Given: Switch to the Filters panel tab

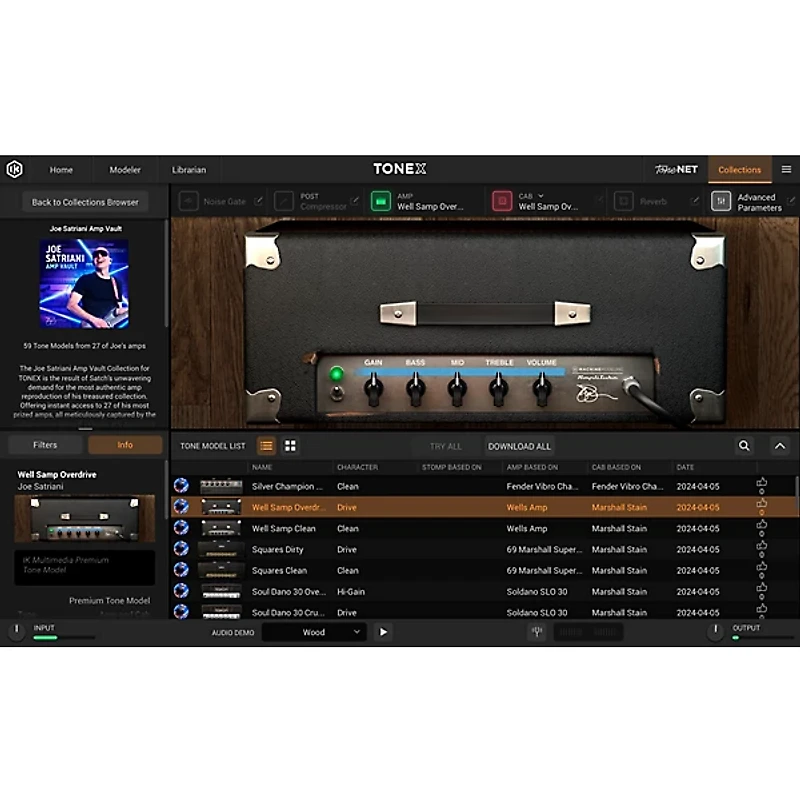Looking at the screenshot, I should 45,445.
